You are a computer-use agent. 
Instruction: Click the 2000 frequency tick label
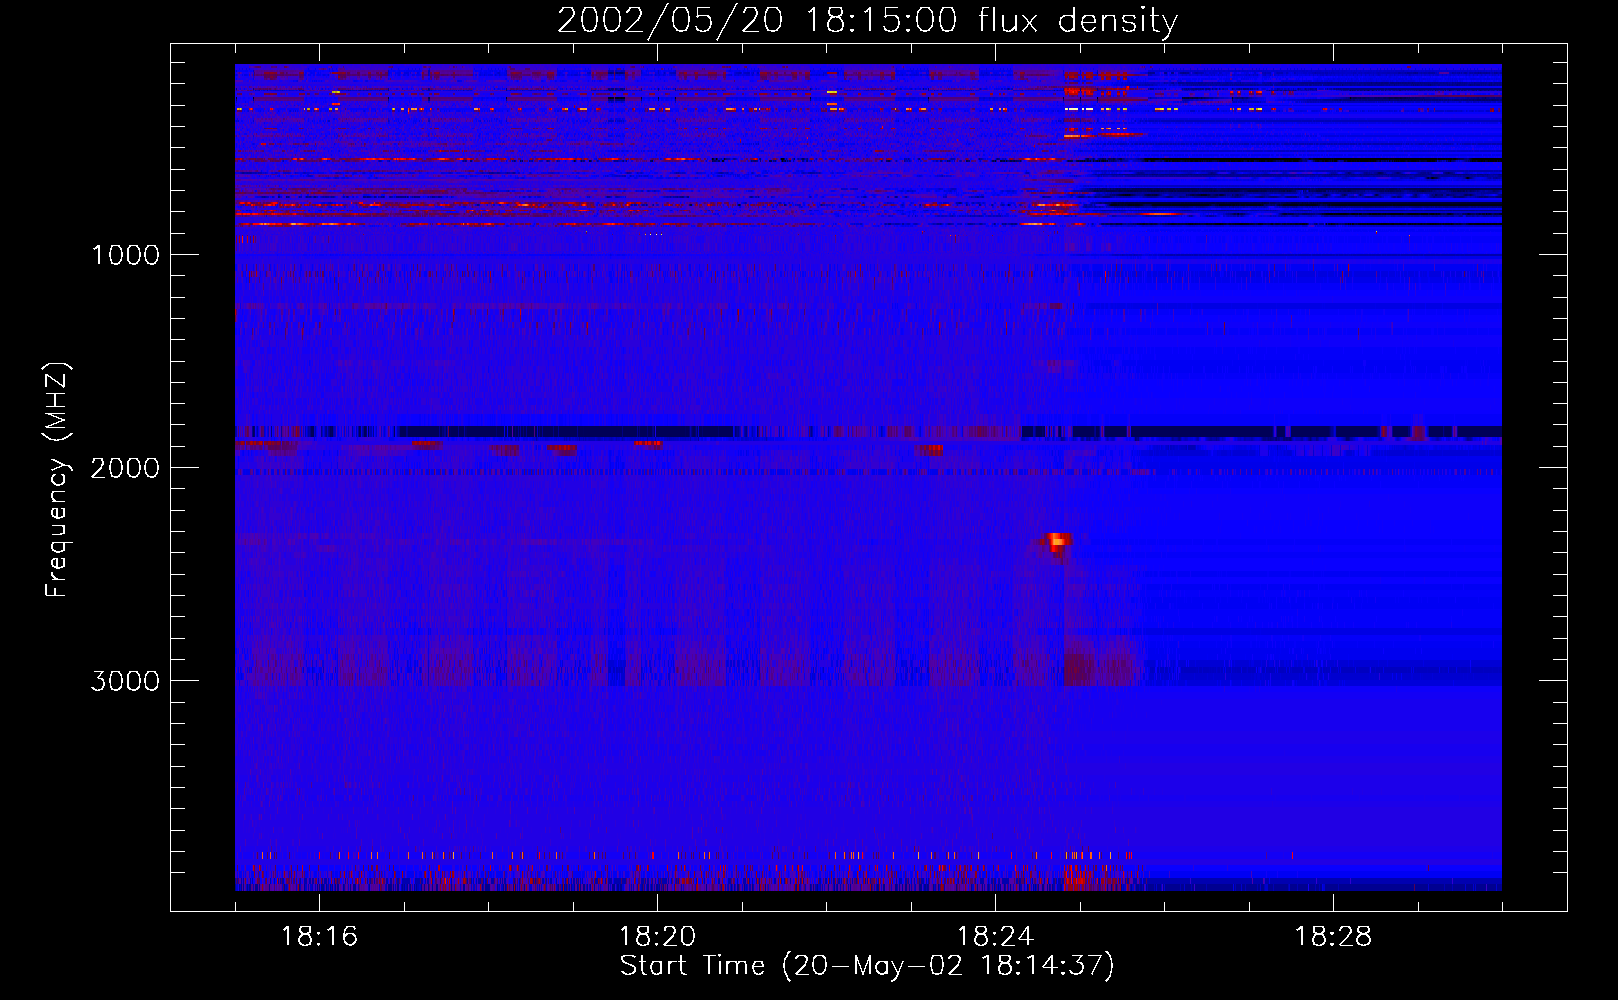pos(126,468)
